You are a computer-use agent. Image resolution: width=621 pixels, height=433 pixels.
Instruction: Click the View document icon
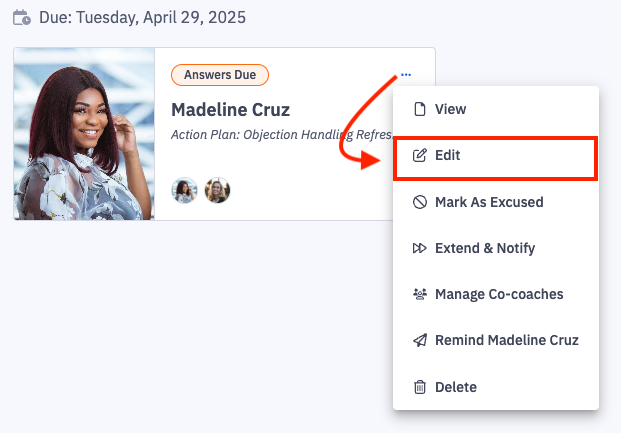tap(420, 109)
